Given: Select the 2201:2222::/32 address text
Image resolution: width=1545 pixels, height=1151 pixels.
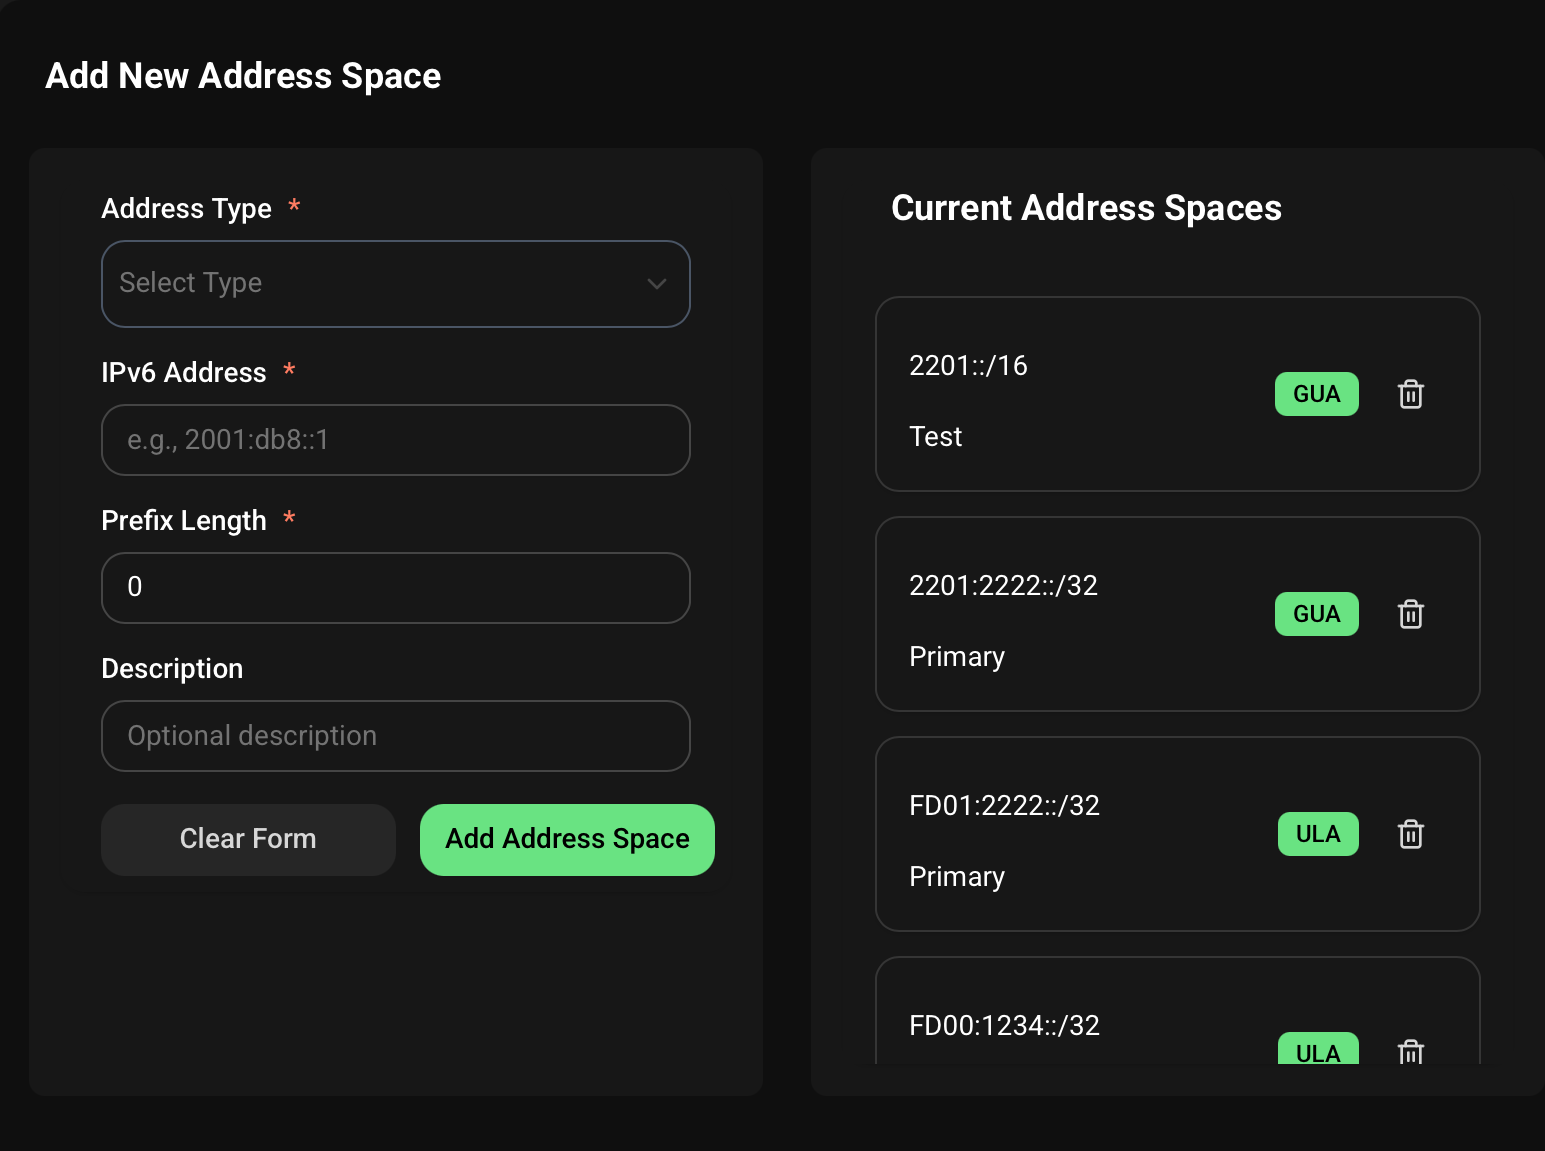Looking at the screenshot, I should [x=1003, y=586].
